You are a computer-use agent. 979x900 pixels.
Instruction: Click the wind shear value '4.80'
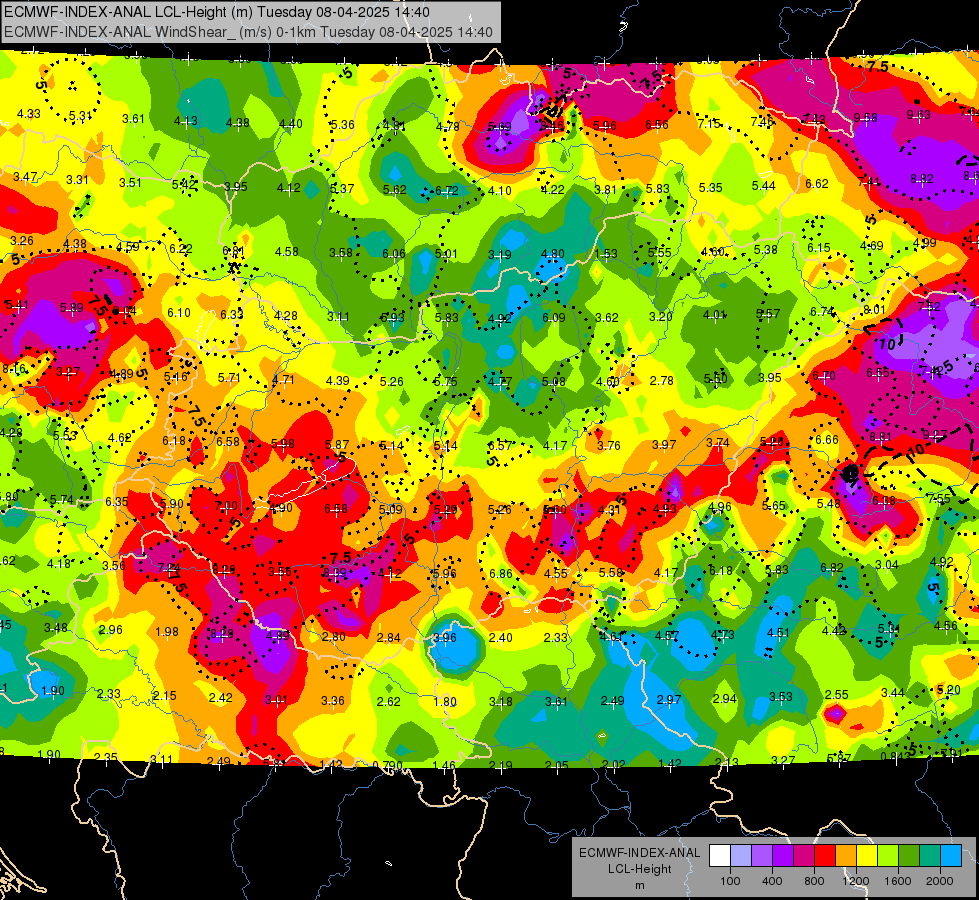pos(552,254)
